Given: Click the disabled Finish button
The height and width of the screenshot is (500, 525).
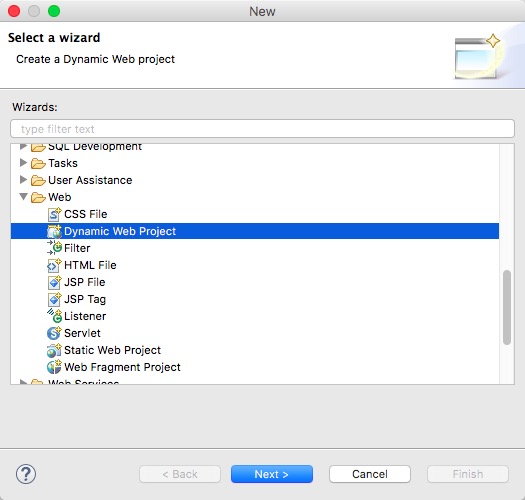Looking at the screenshot, I should [x=468, y=474].
